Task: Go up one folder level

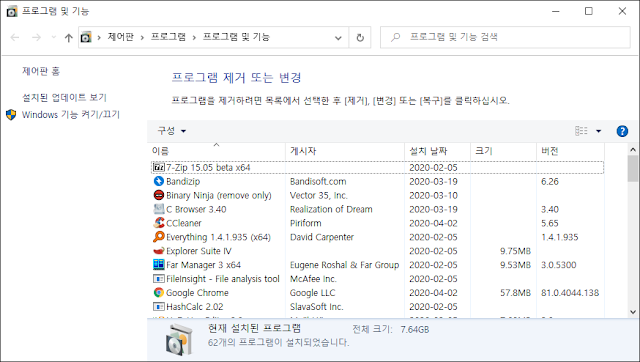Action: (69, 38)
